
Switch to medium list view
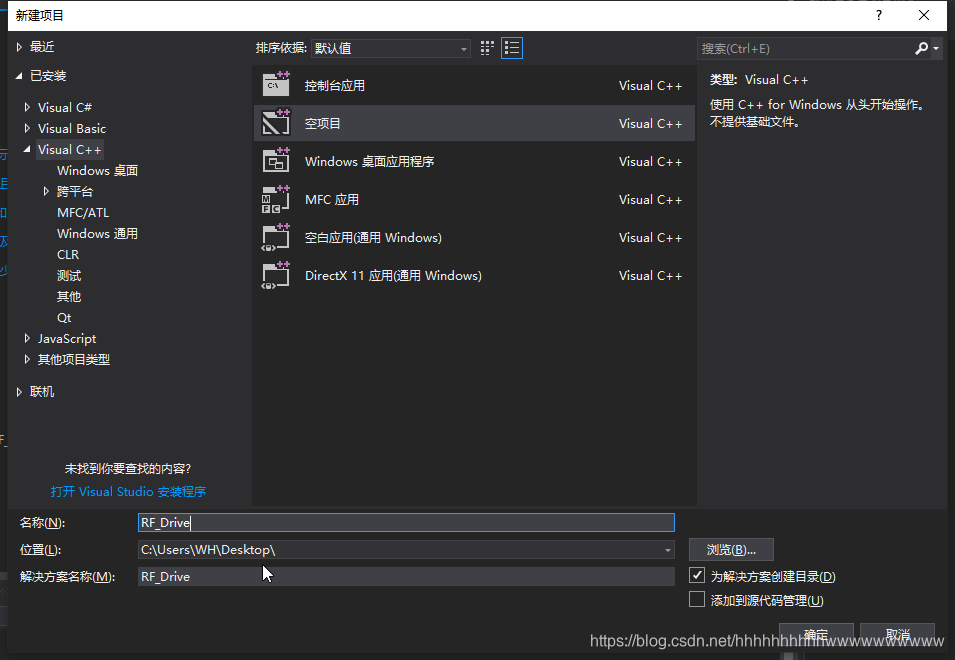(512, 48)
